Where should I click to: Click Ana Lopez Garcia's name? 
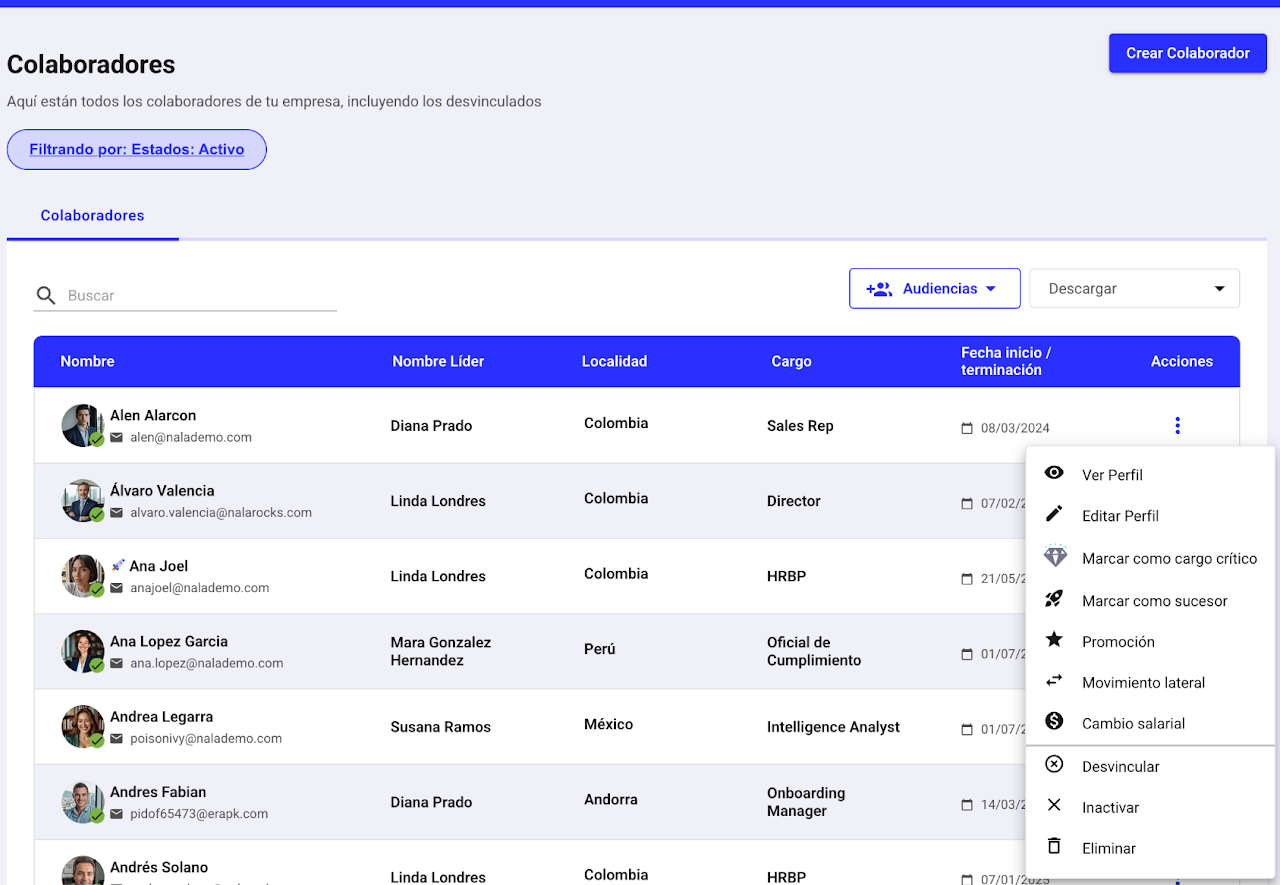pyautogui.click(x=169, y=642)
